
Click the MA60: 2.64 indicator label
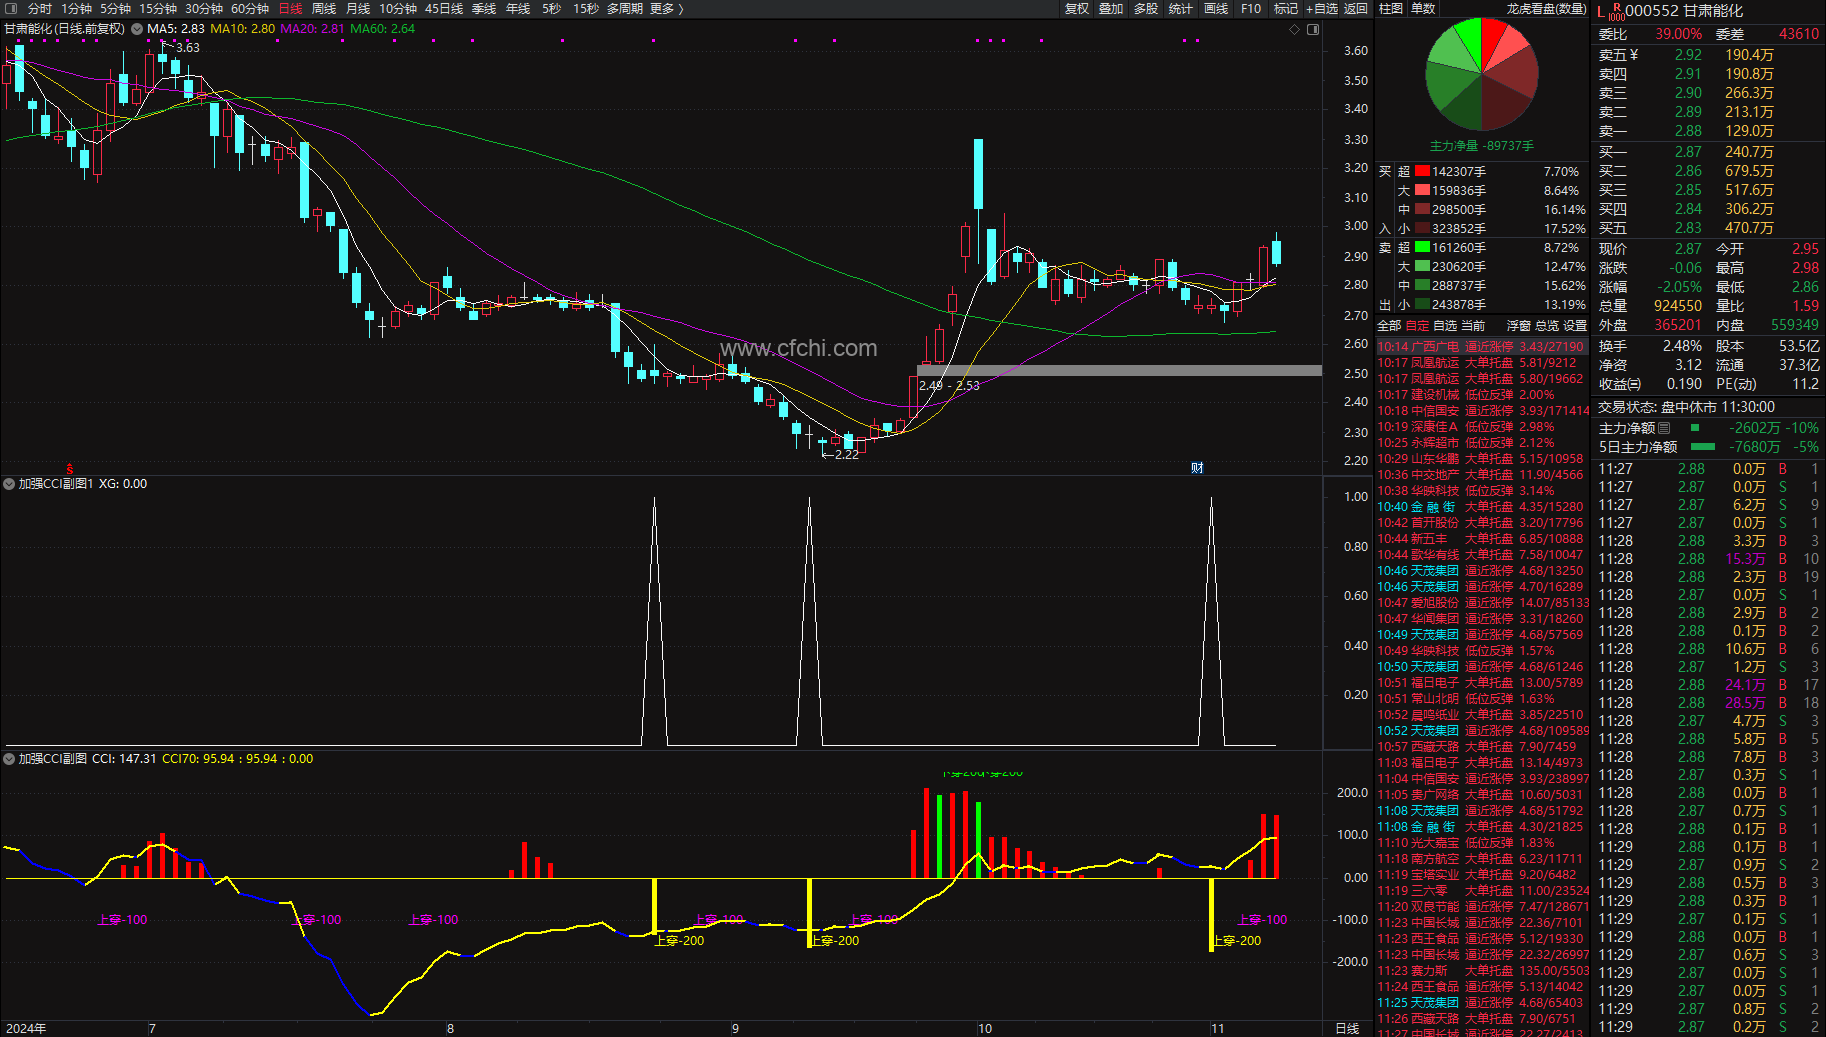pyautogui.click(x=382, y=29)
